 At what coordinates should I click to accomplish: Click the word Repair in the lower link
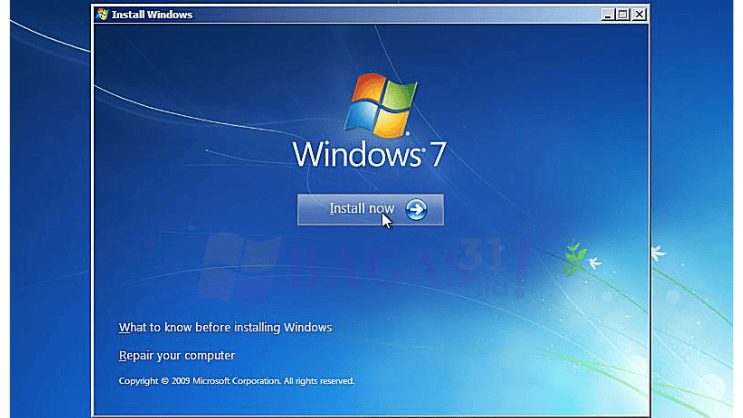(x=137, y=355)
